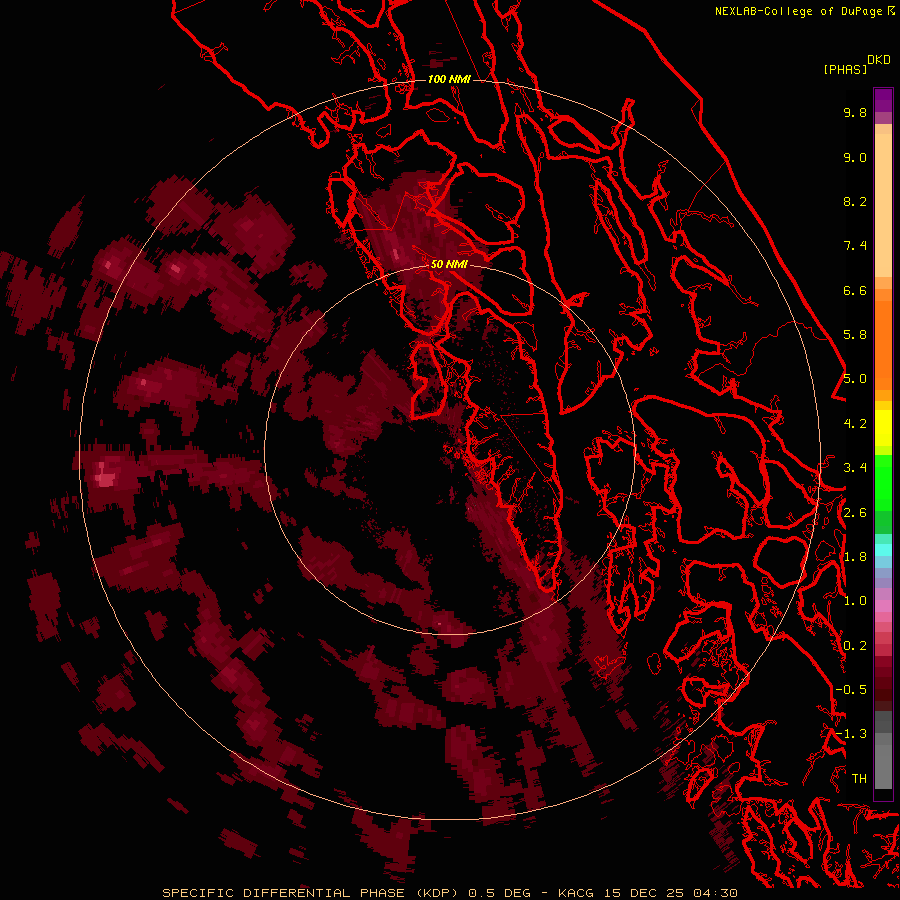Viewport: 900px width, 900px height.
Task: Click the 50 NMI range ring label
Action: pos(449,264)
